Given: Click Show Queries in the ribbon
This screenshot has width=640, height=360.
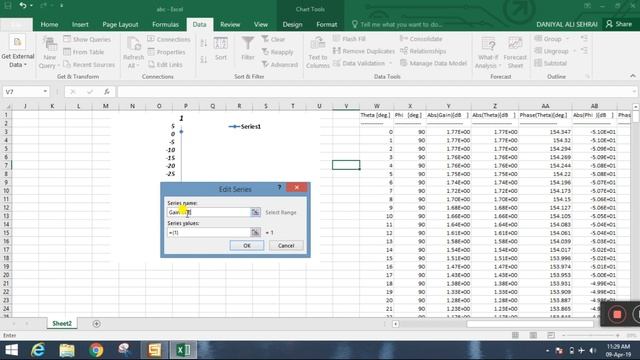Looking at the screenshot, I should (x=87, y=39).
